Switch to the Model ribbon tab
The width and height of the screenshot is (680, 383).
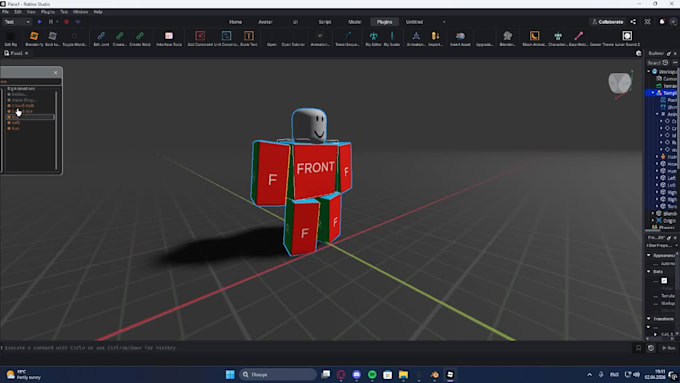tap(355, 22)
